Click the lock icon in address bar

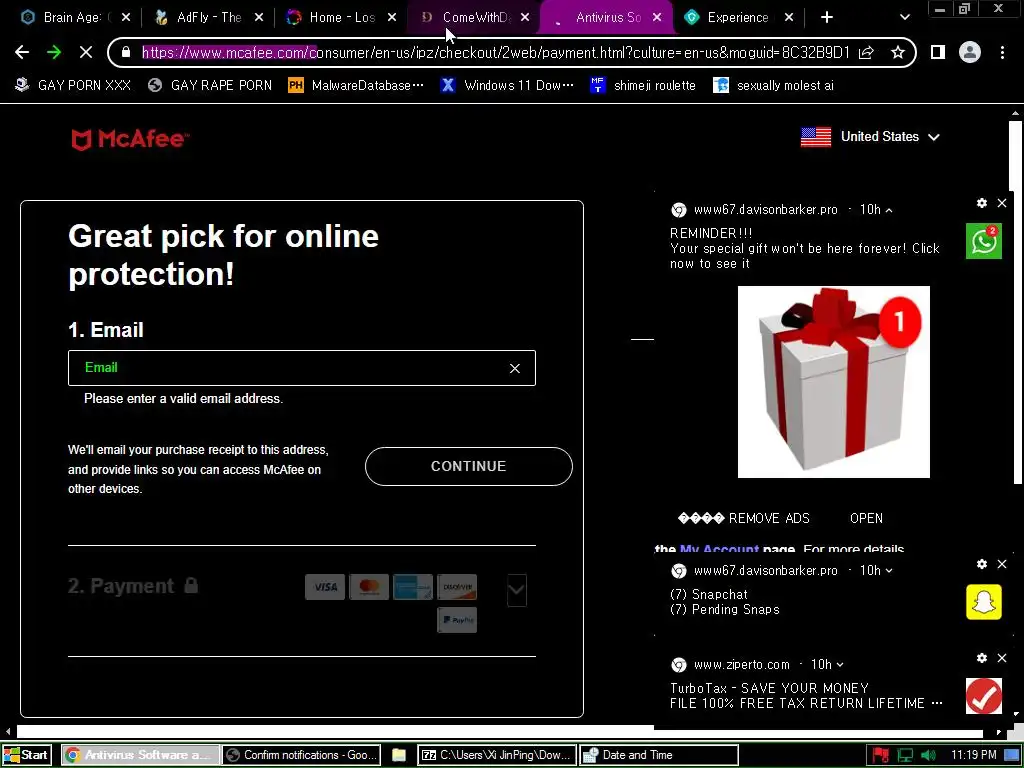click(x=126, y=52)
